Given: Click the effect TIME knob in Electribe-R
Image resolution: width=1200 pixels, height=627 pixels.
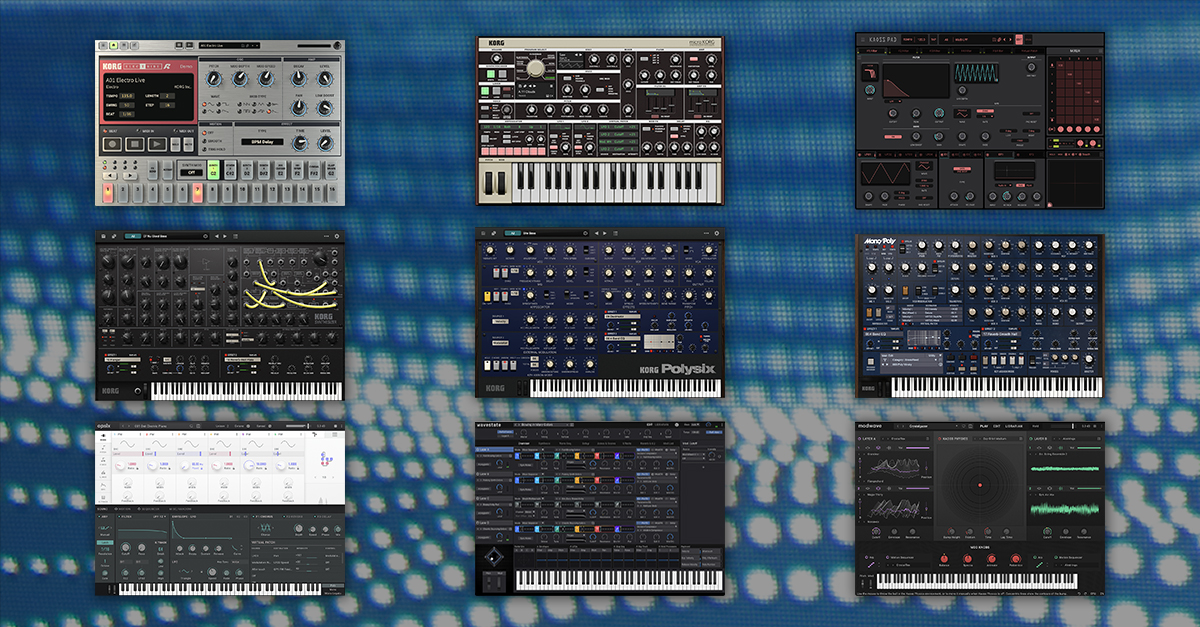Looking at the screenshot, I should 300,143.
